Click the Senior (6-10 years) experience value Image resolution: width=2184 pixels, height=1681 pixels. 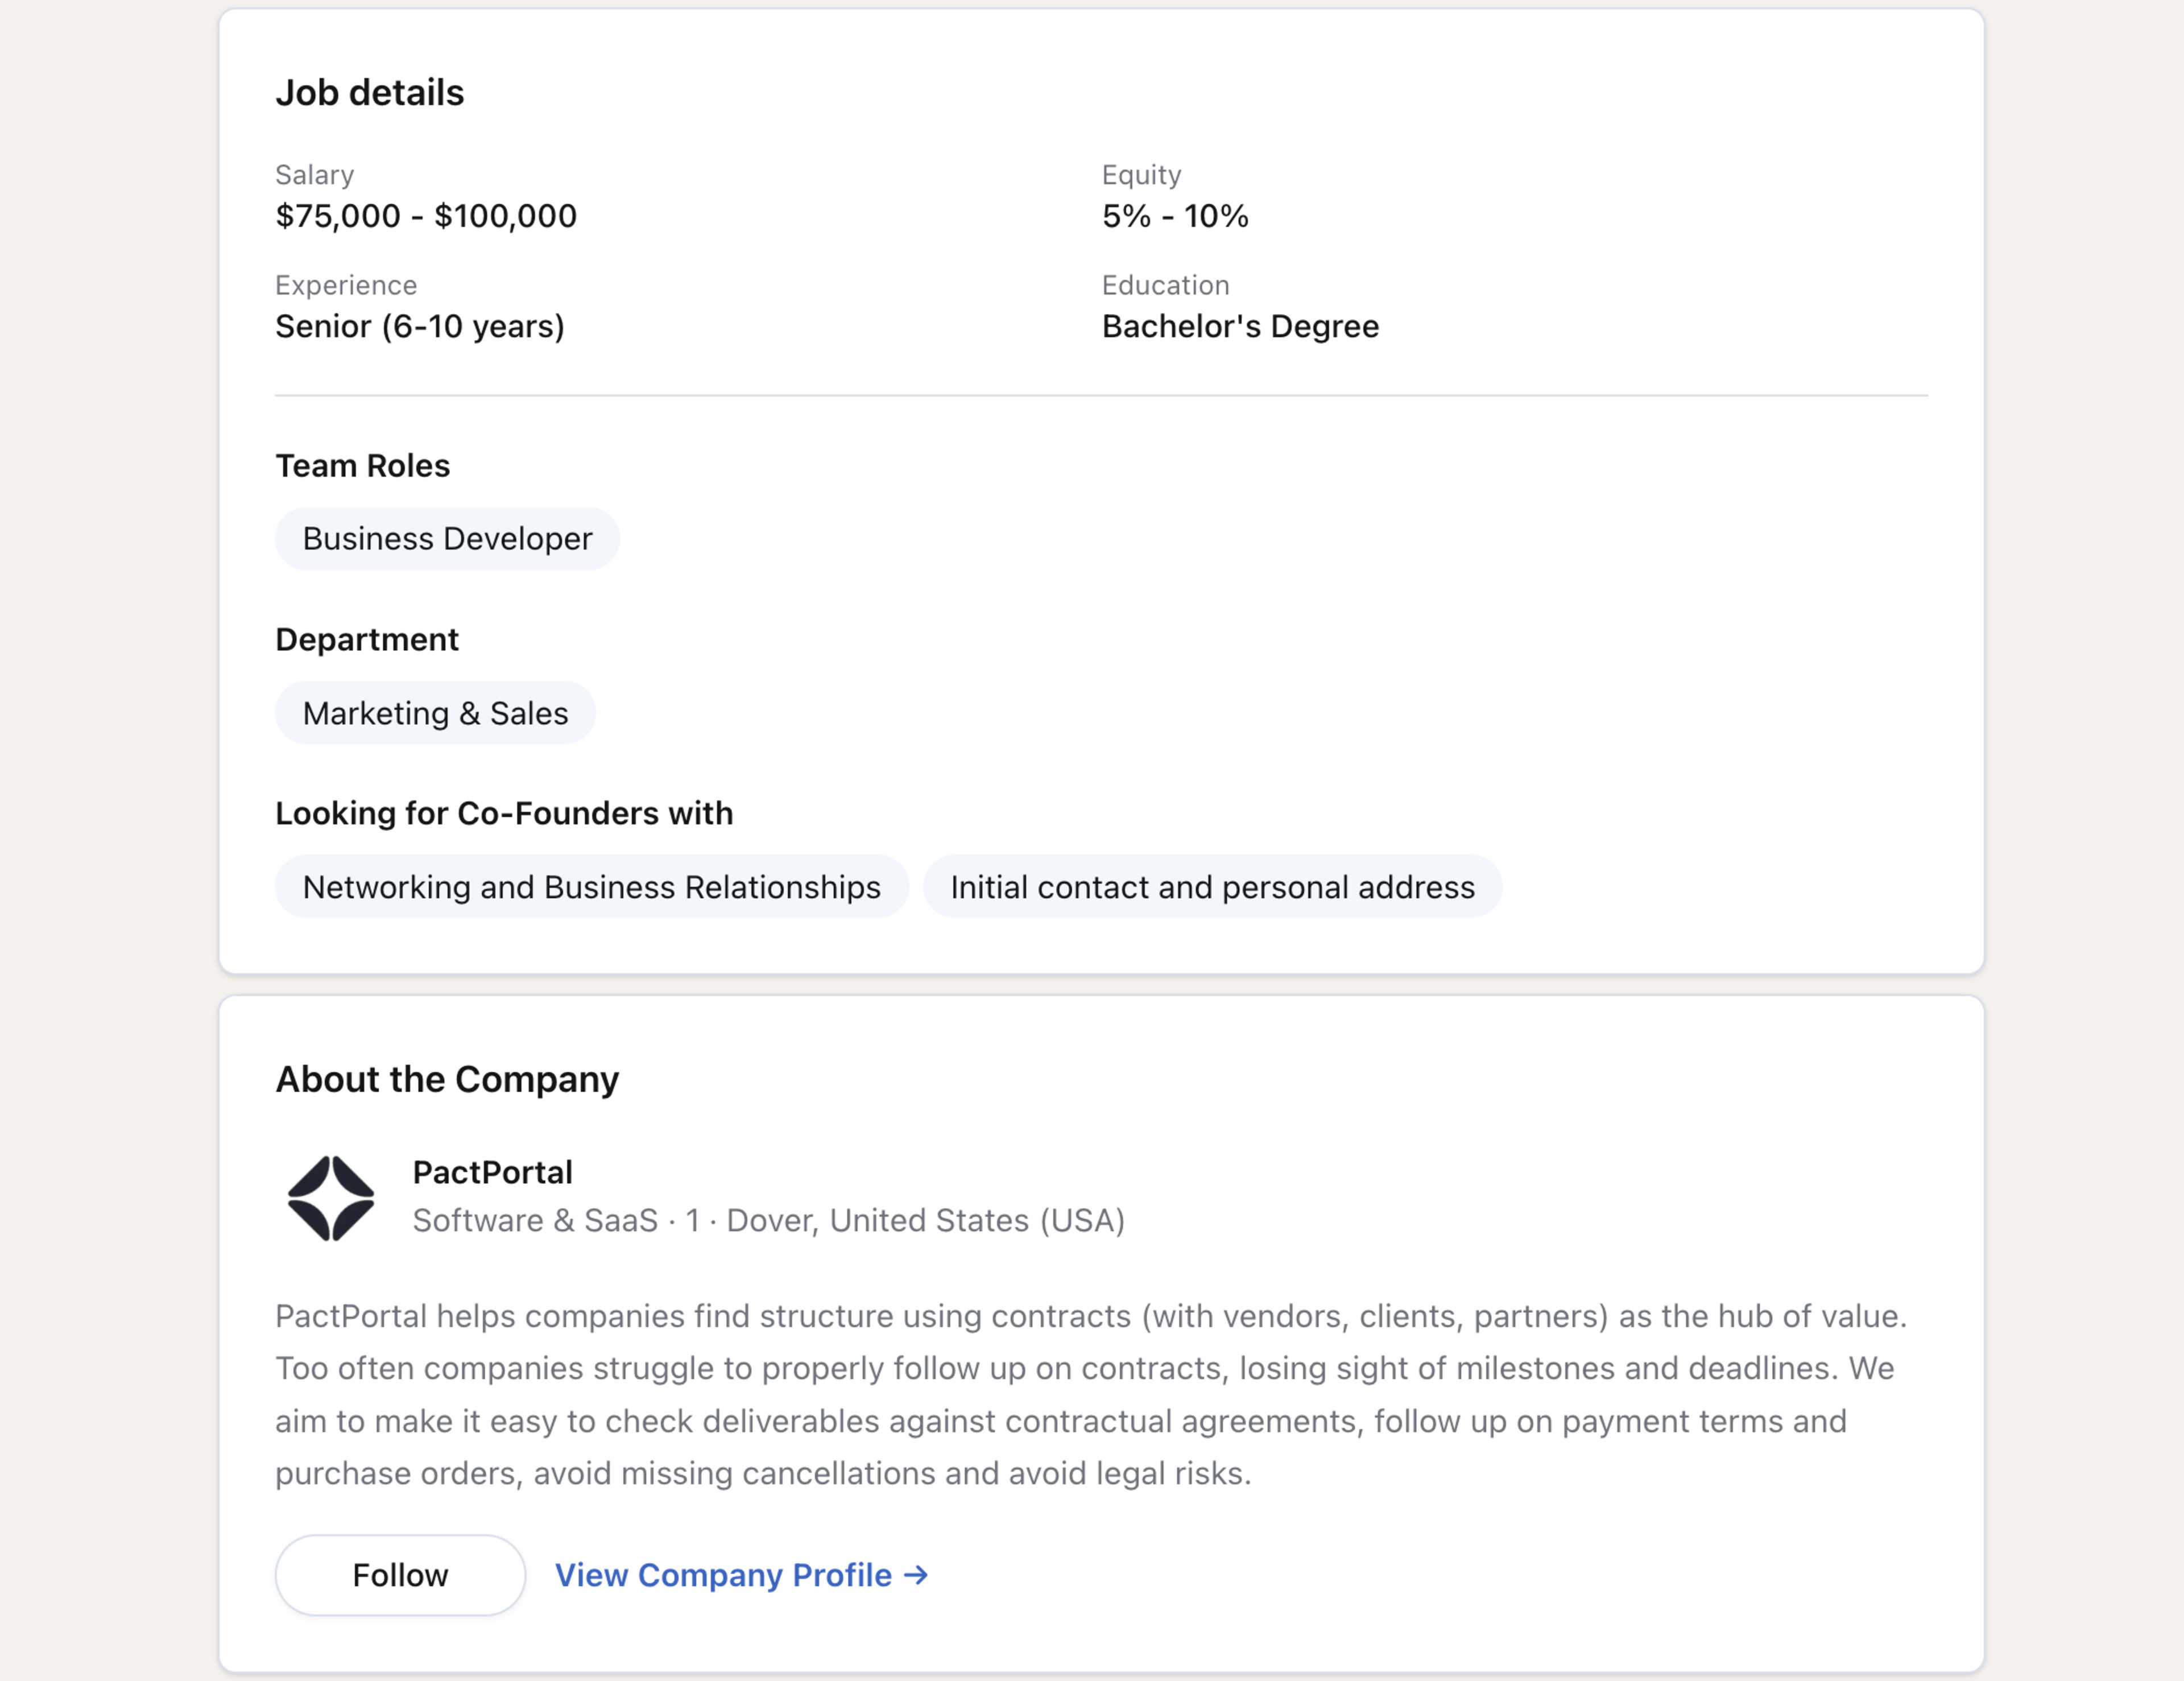420,326
